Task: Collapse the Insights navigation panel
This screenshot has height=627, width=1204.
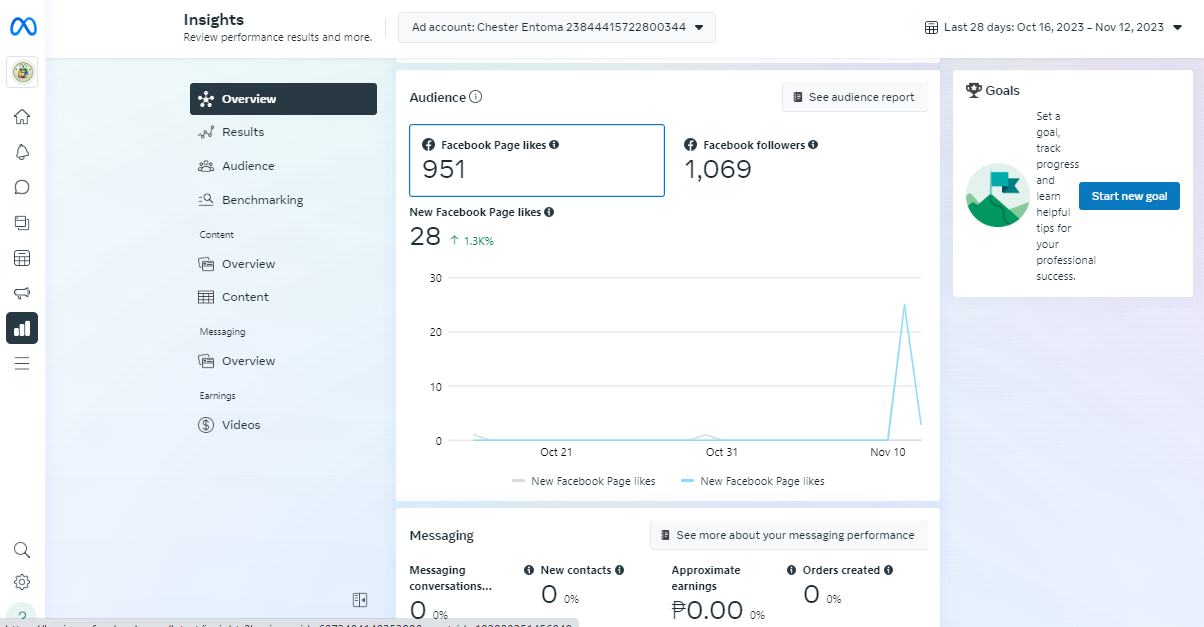Action: (360, 600)
